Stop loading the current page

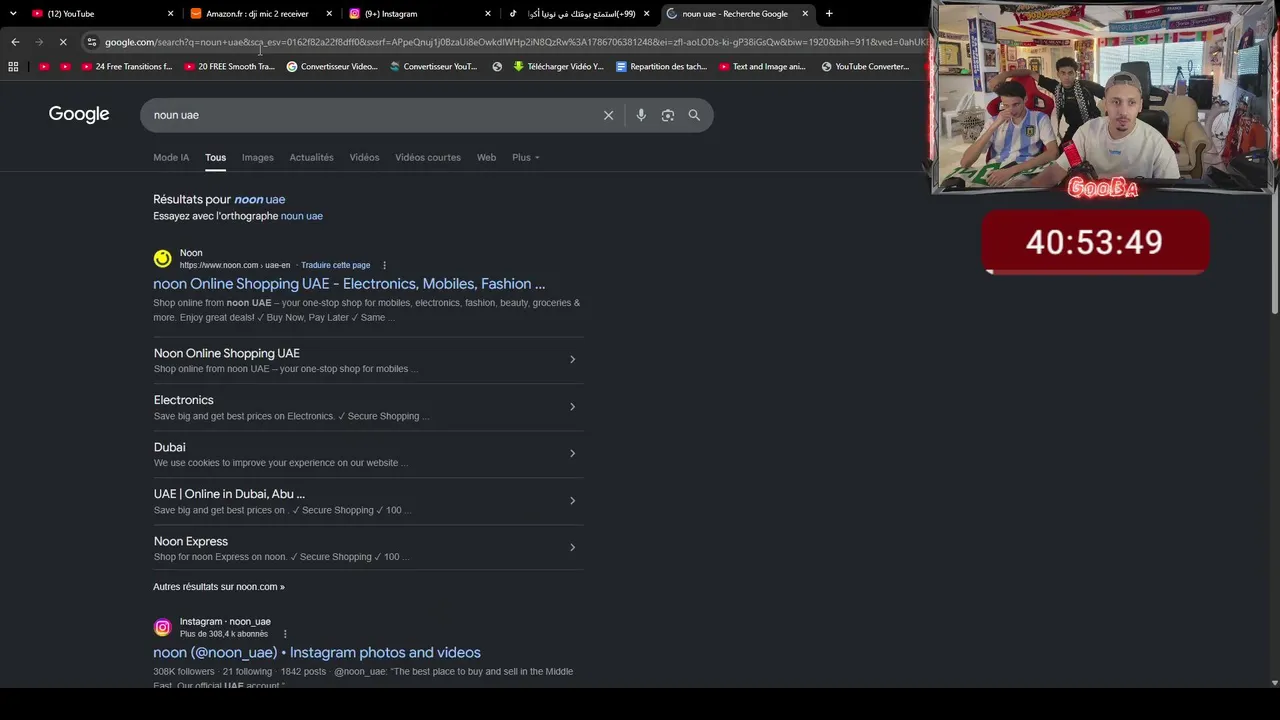click(62, 42)
